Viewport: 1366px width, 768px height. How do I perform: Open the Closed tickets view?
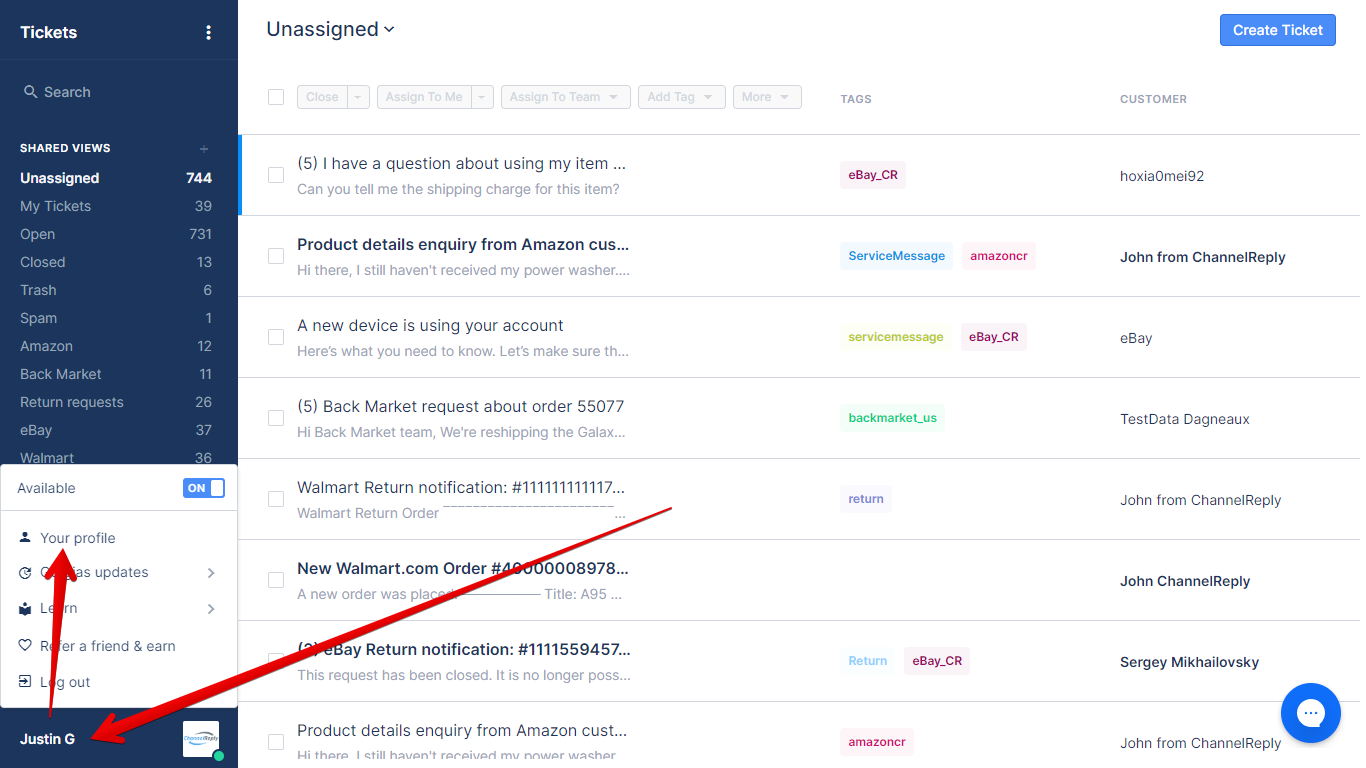116,262
